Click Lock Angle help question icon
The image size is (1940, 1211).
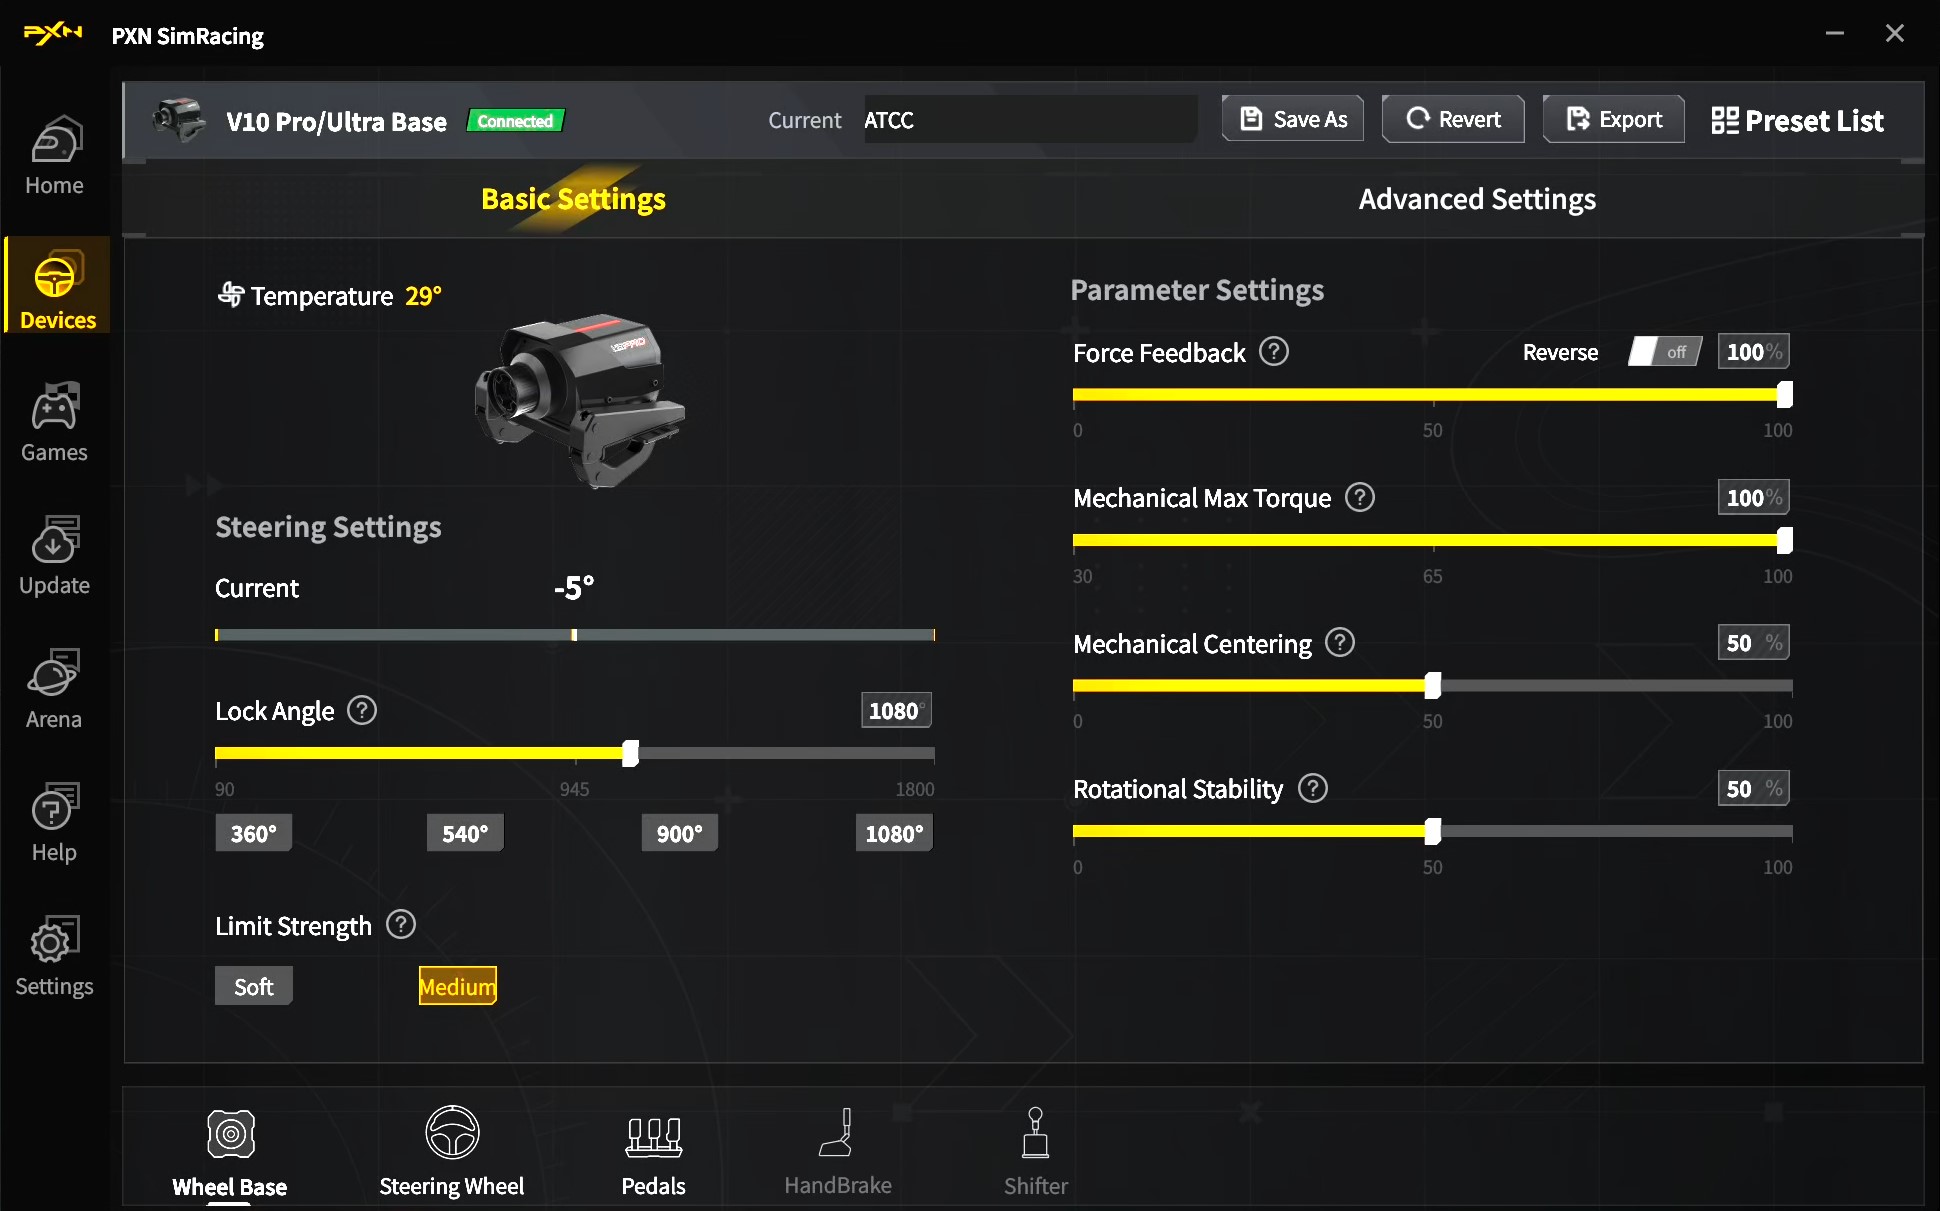coord(361,711)
